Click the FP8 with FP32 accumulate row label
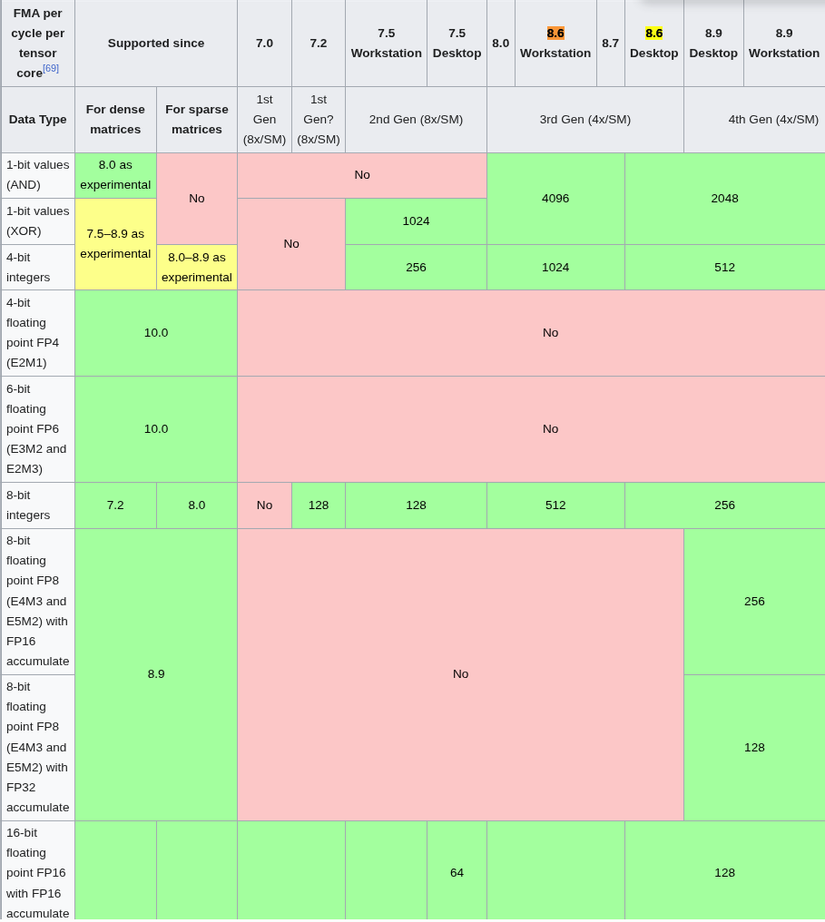 38,747
